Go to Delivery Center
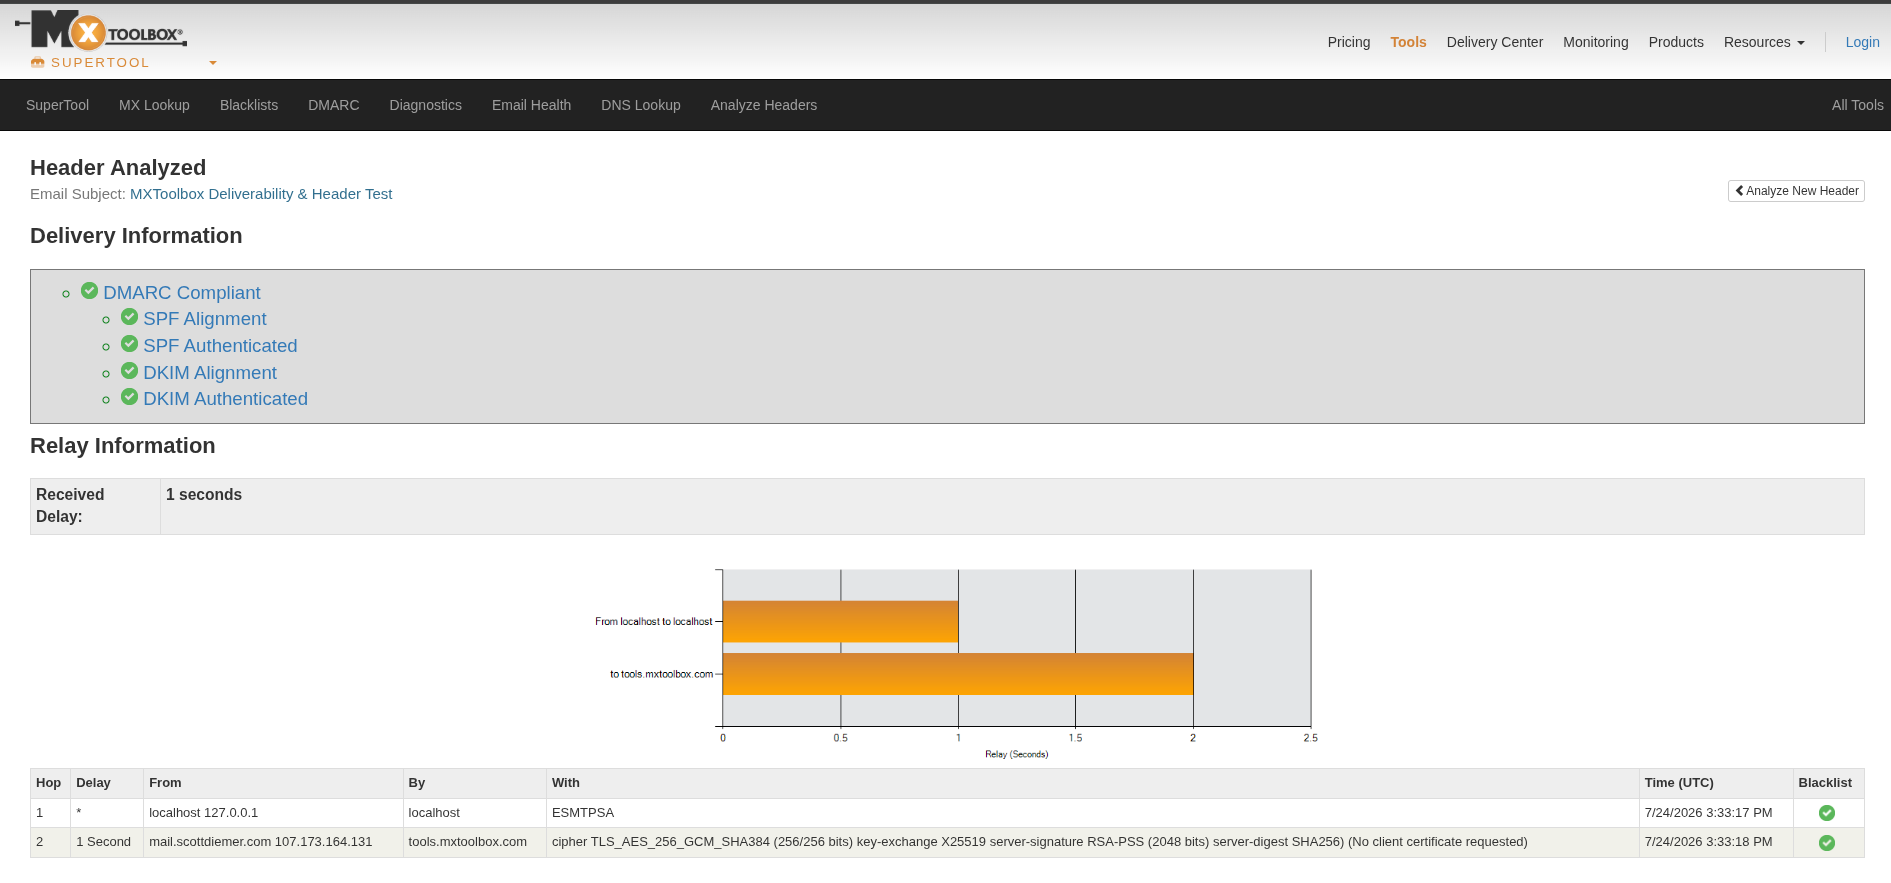1891x883 pixels. pyautogui.click(x=1494, y=42)
